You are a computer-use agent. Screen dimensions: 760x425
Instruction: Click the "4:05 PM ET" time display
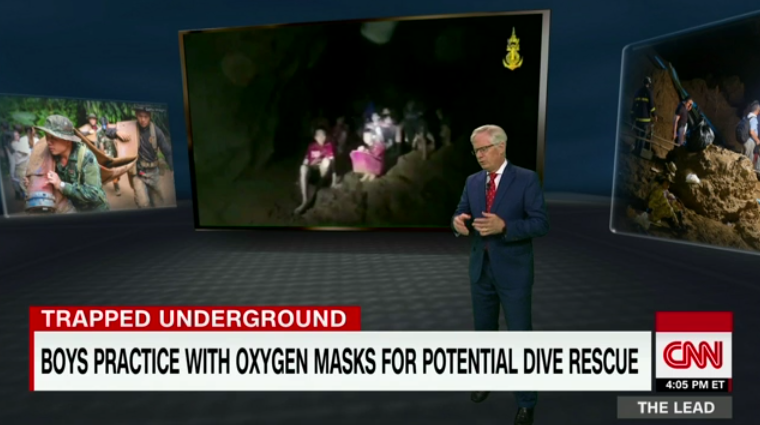695,385
